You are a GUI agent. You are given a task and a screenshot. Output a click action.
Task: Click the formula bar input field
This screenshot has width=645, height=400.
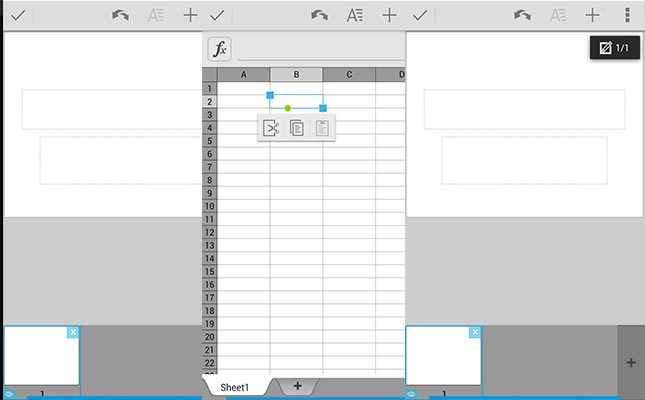point(320,49)
